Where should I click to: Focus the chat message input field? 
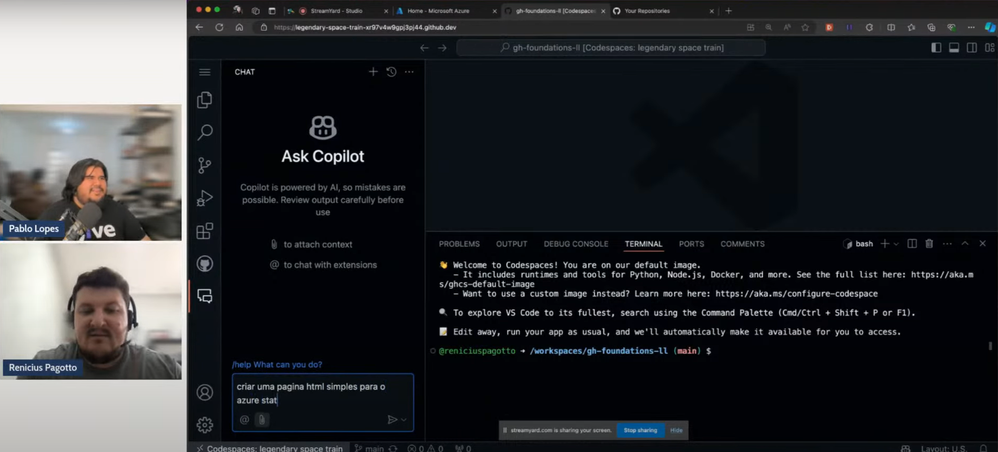tap(323, 393)
